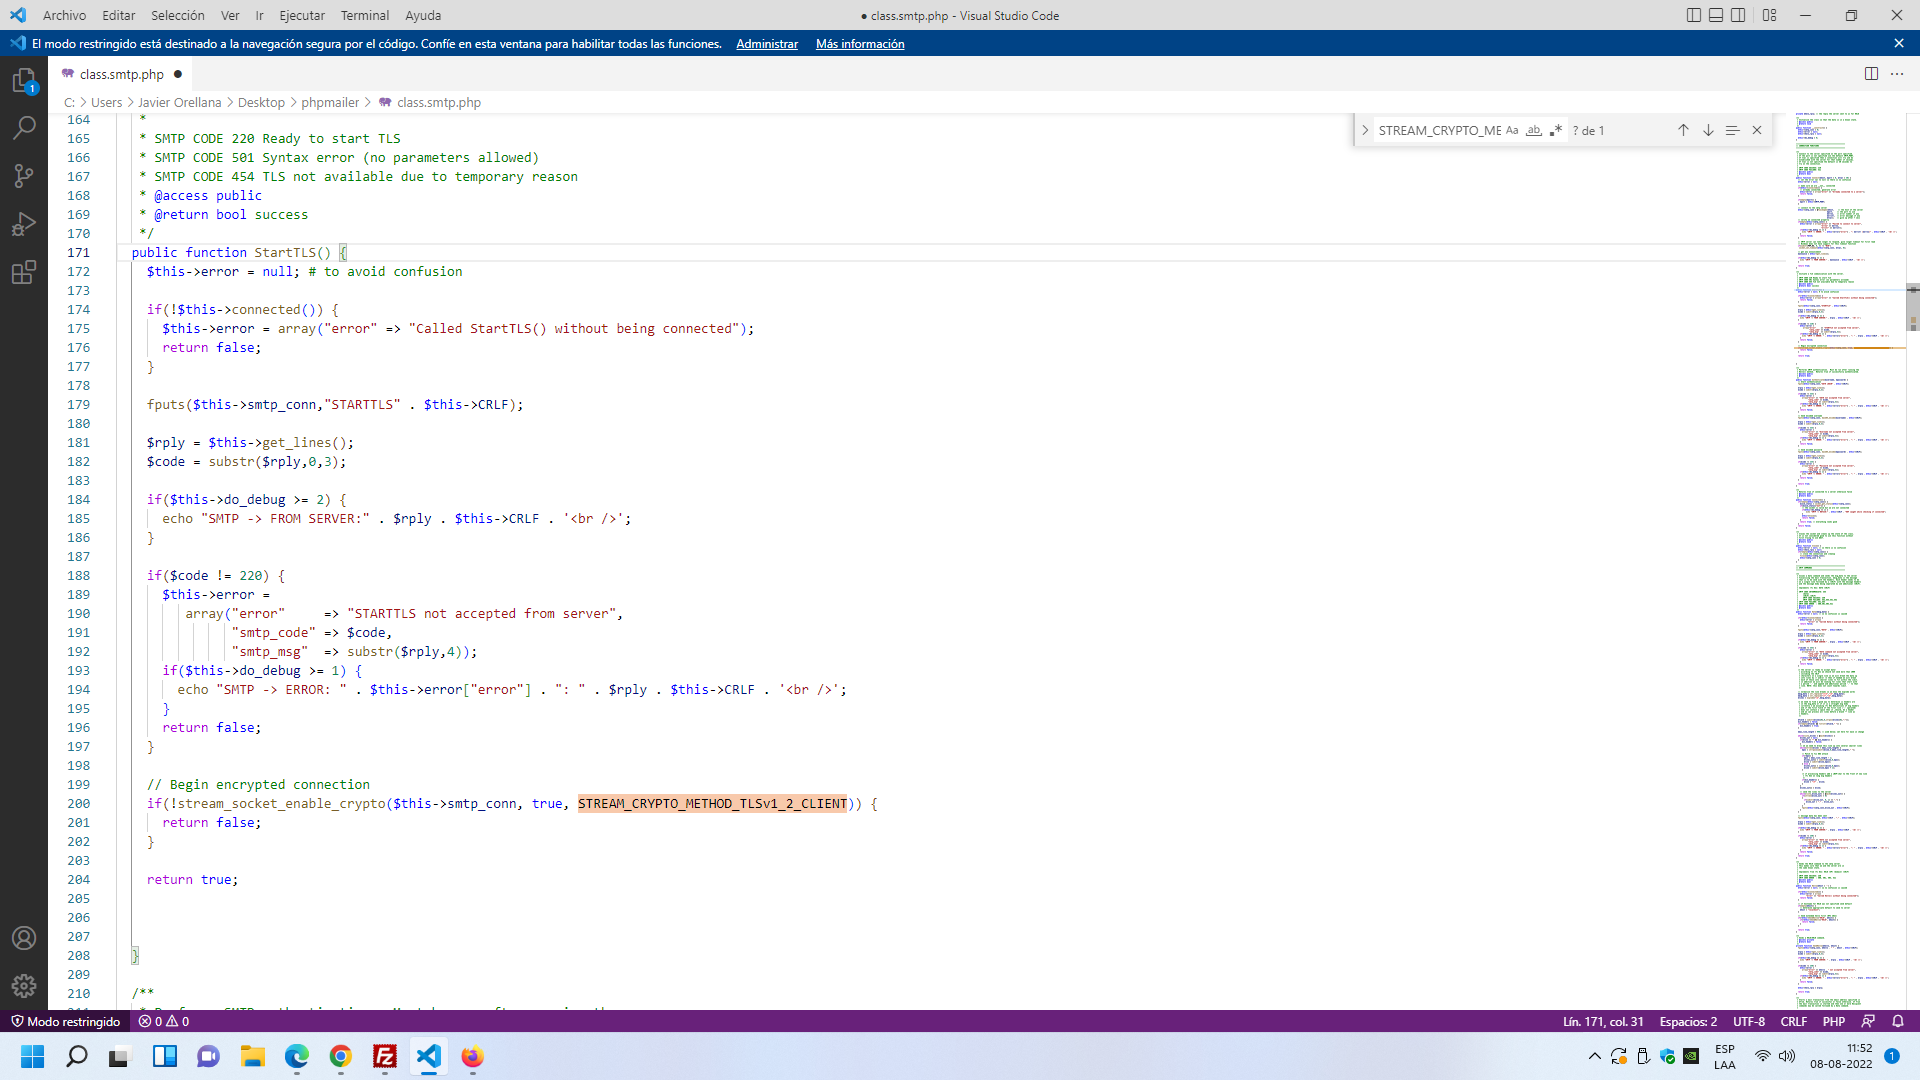Open Microsoft Edge from the taskbar

(296, 1056)
